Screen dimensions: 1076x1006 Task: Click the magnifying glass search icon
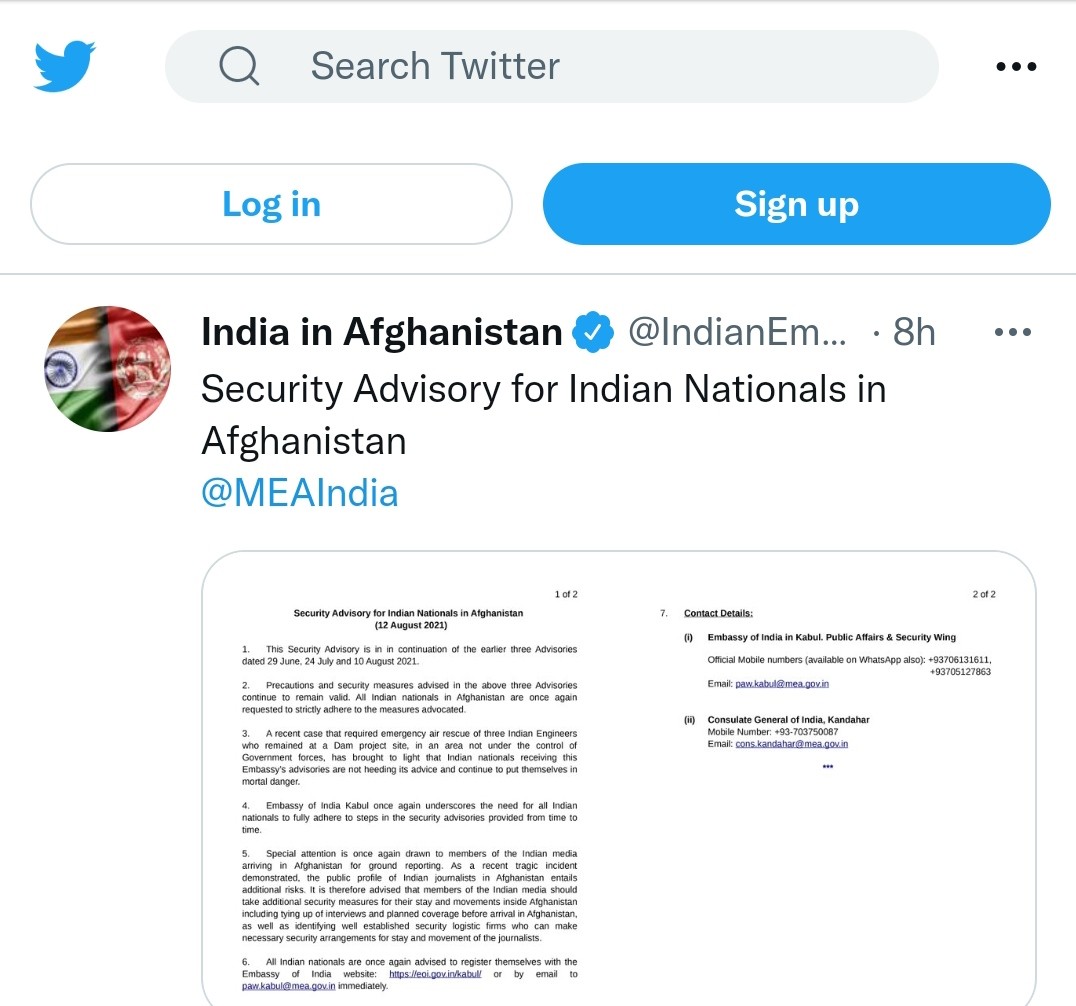click(x=239, y=66)
